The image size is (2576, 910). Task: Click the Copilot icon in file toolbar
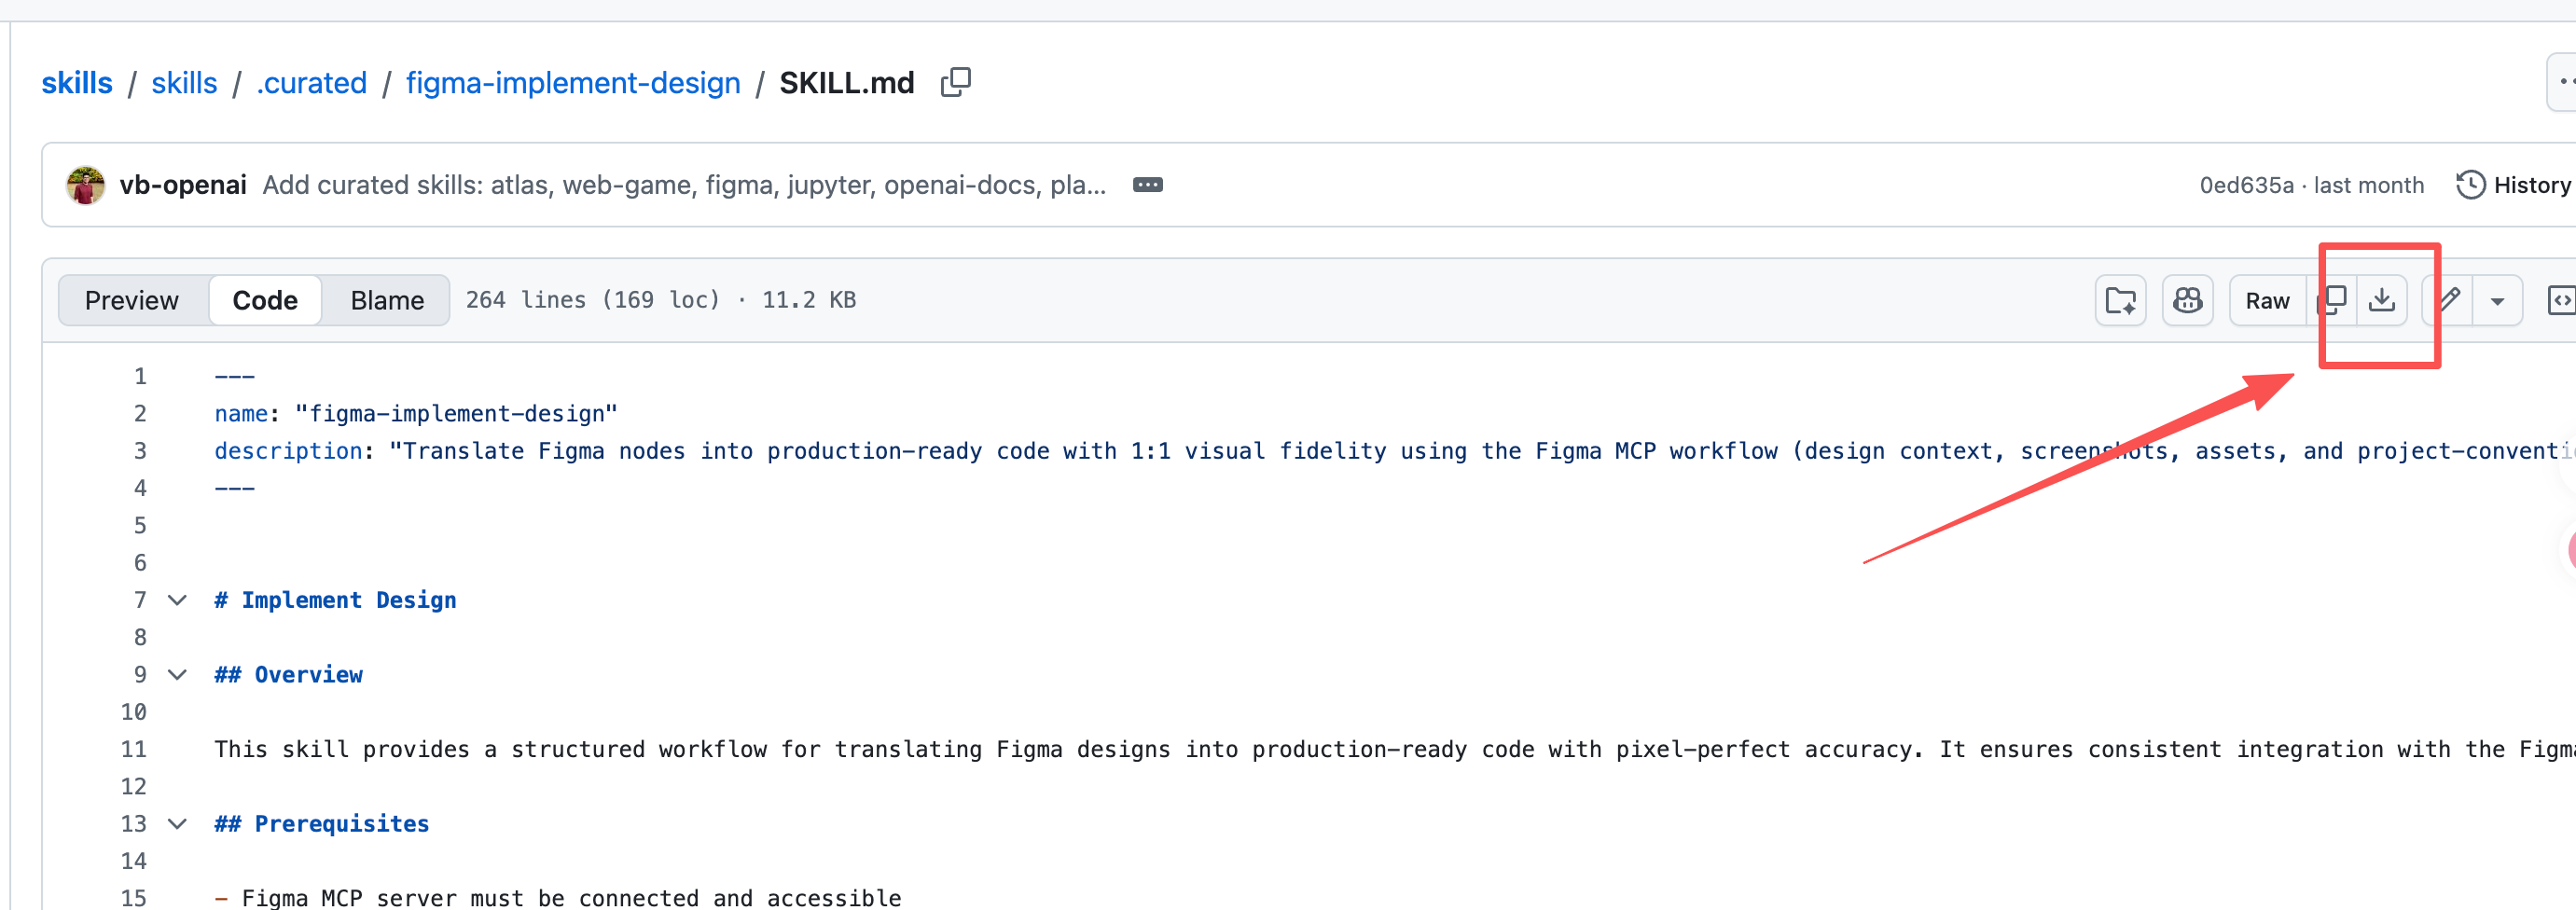click(x=2187, y=300)
